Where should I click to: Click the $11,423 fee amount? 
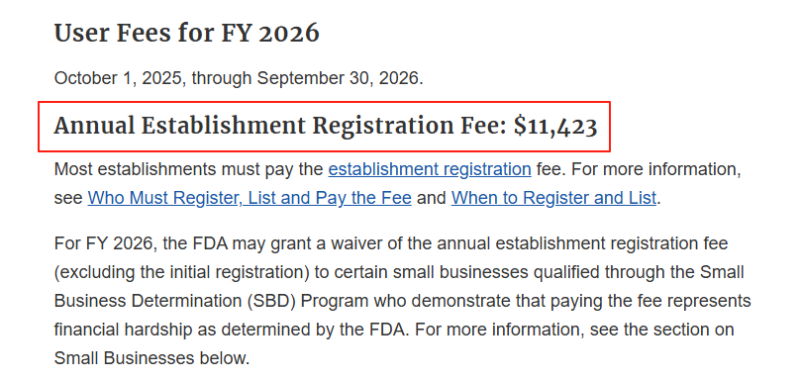tap(555, 126)
